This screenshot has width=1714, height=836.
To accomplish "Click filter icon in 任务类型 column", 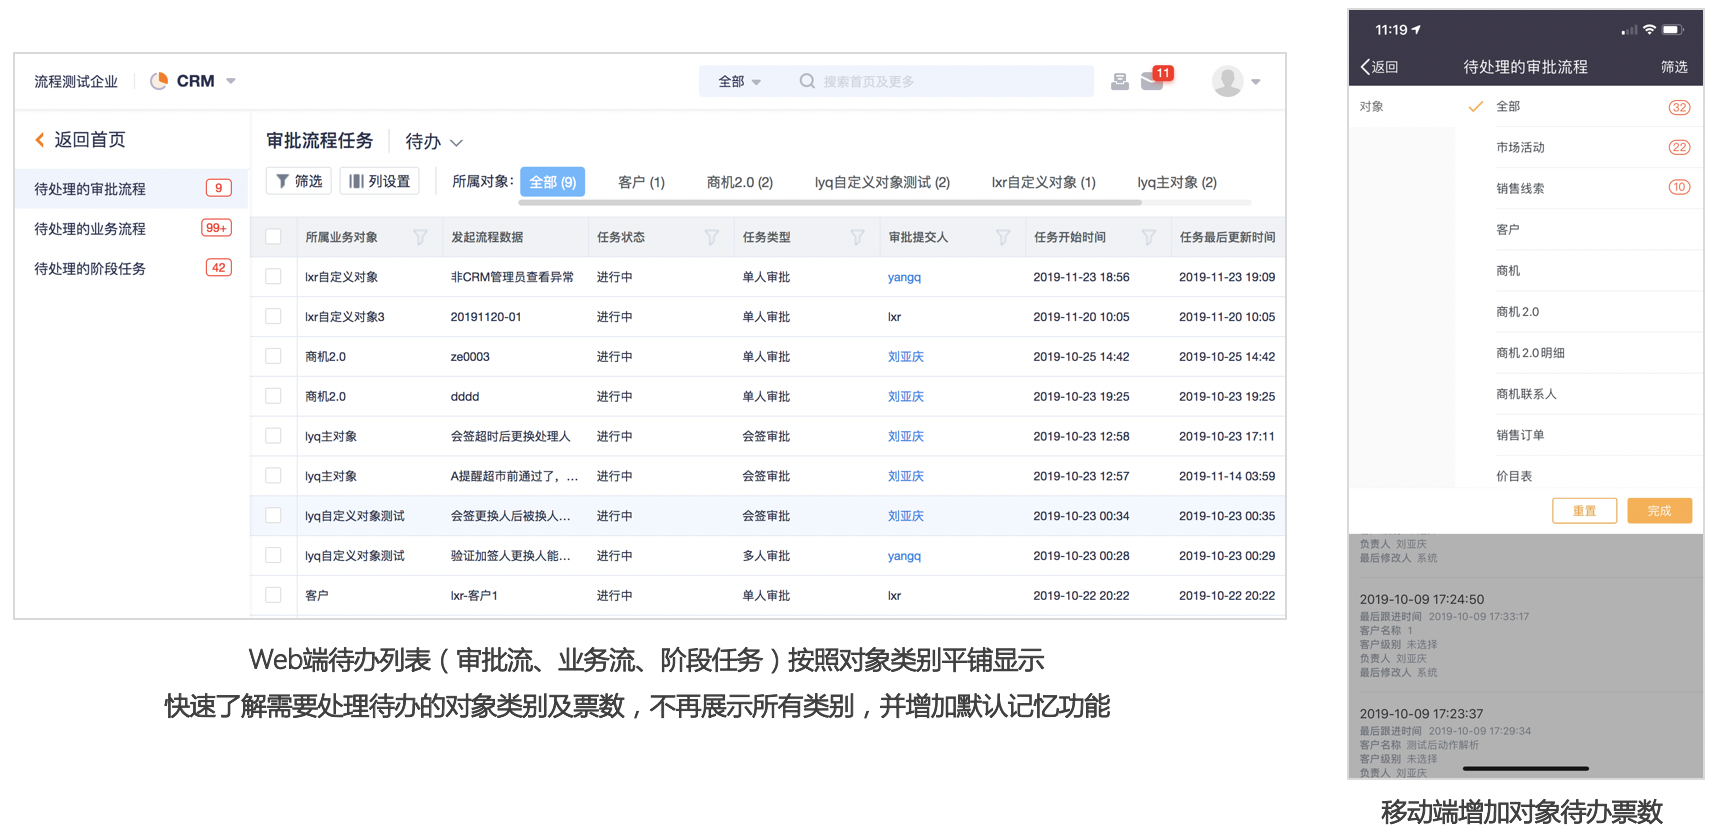I will (x=858, y=237).
